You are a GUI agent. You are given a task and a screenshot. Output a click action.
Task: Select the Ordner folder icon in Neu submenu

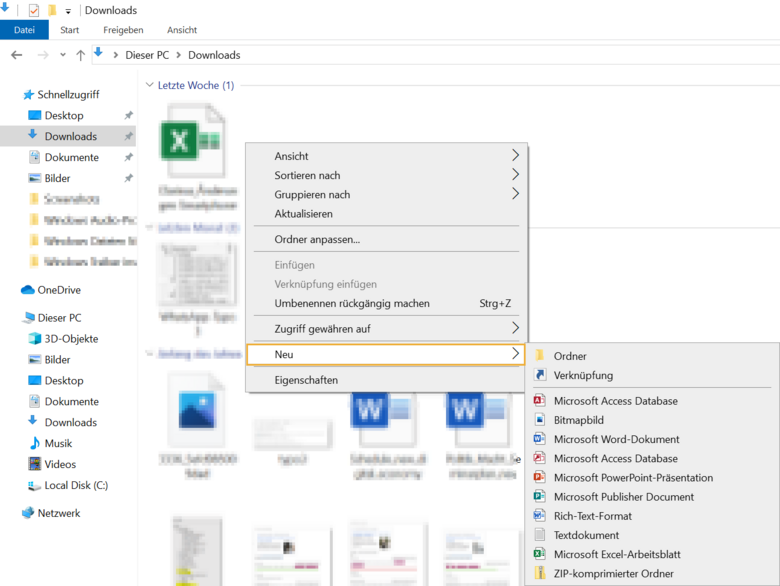tap(539, 356)
